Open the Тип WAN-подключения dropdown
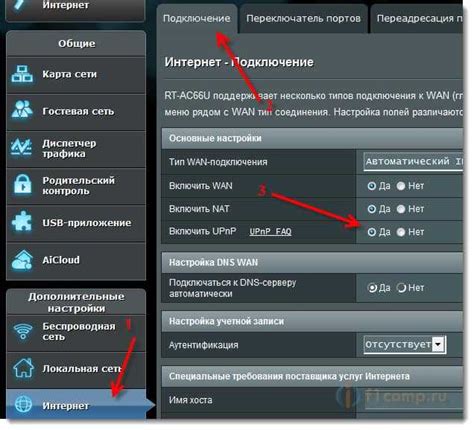Viewport: 474px width, 430px height. [x=413, y=162]
